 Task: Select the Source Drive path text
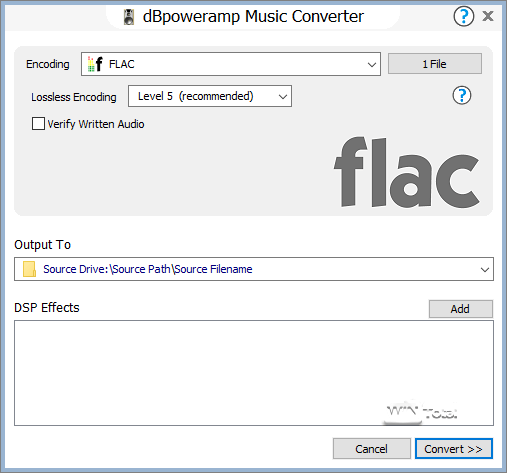(148, 269)
